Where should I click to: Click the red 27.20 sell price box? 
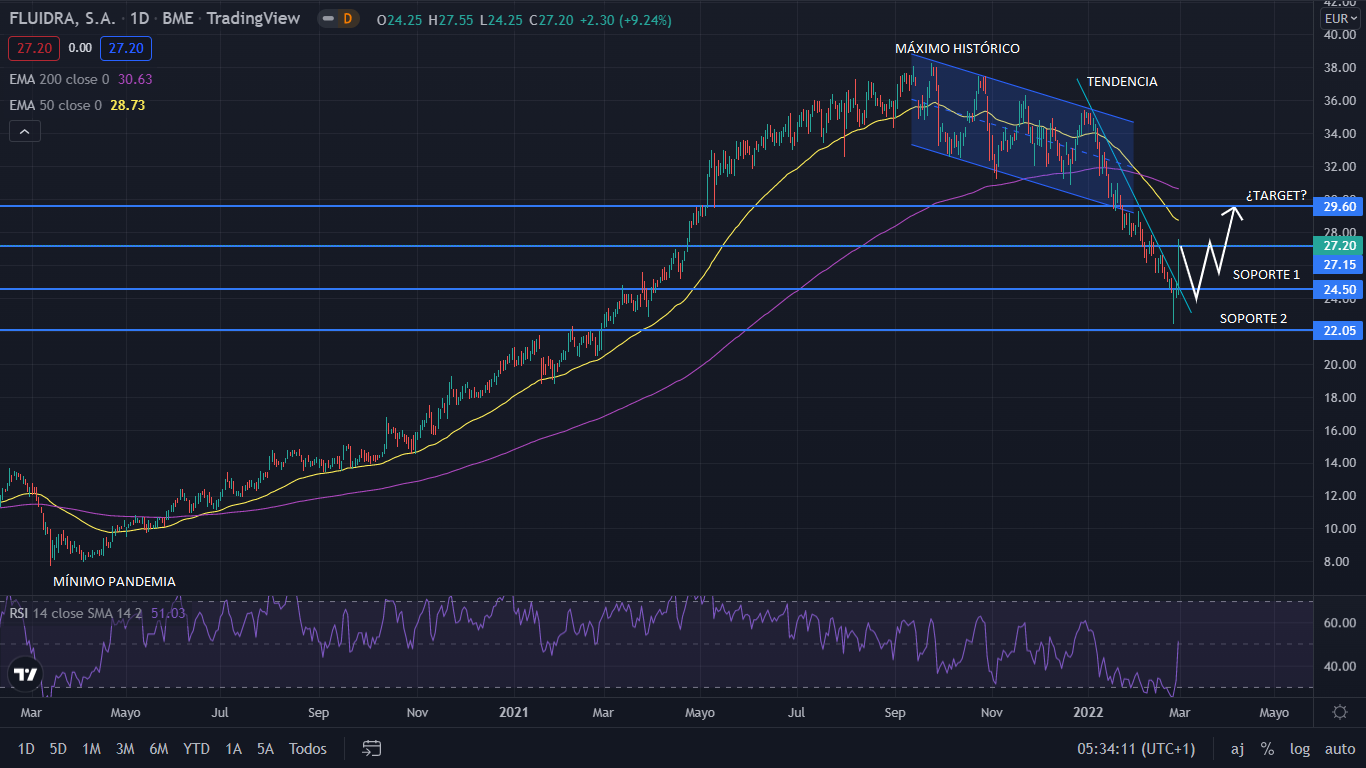coord(33,47)
